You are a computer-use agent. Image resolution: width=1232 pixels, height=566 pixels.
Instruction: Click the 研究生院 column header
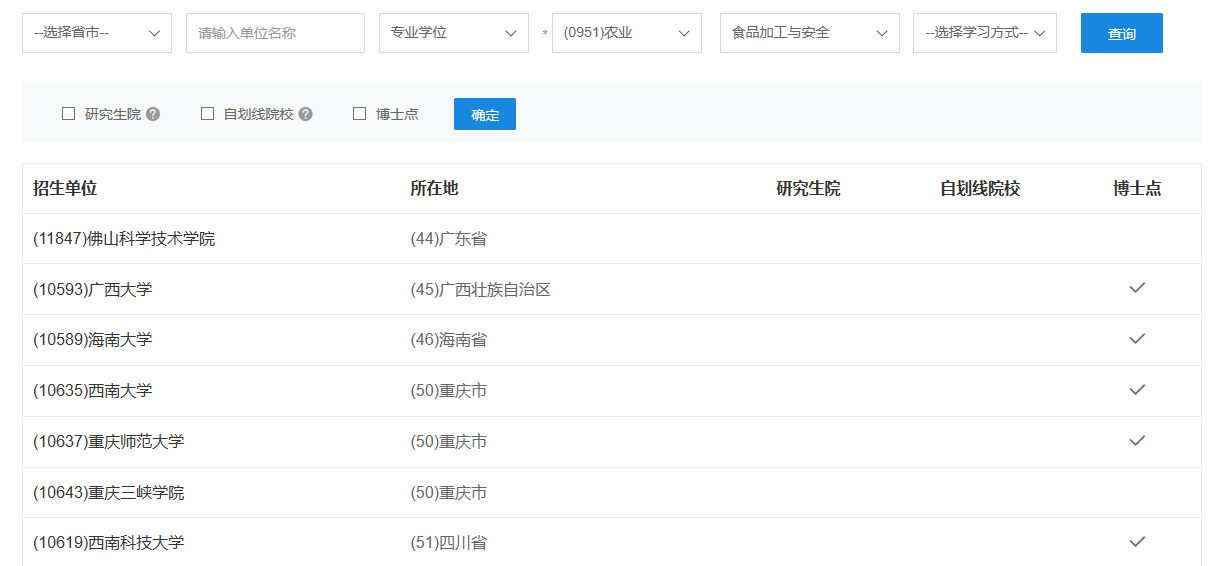point(809,188)
